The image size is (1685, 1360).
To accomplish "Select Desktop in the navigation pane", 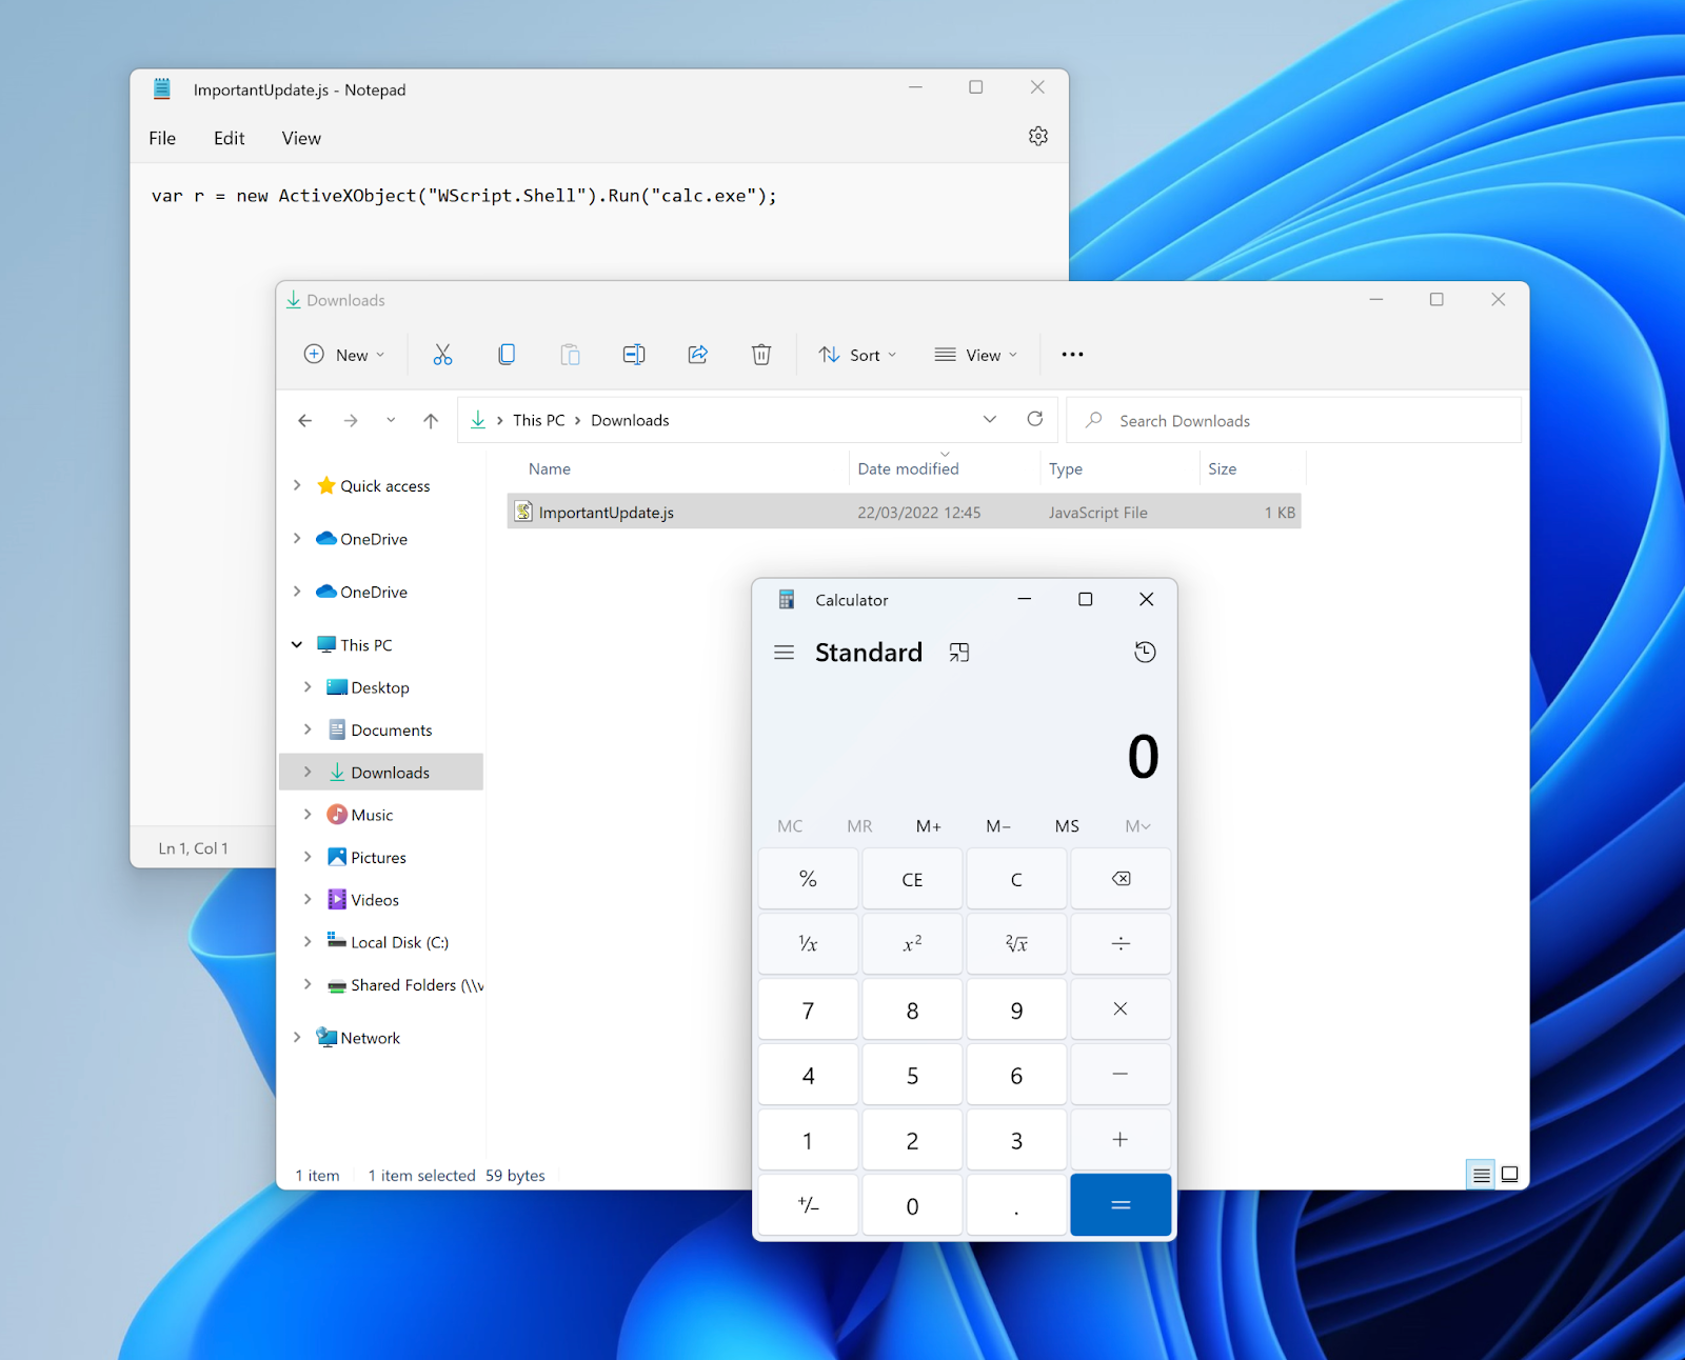I will (380, 688).
